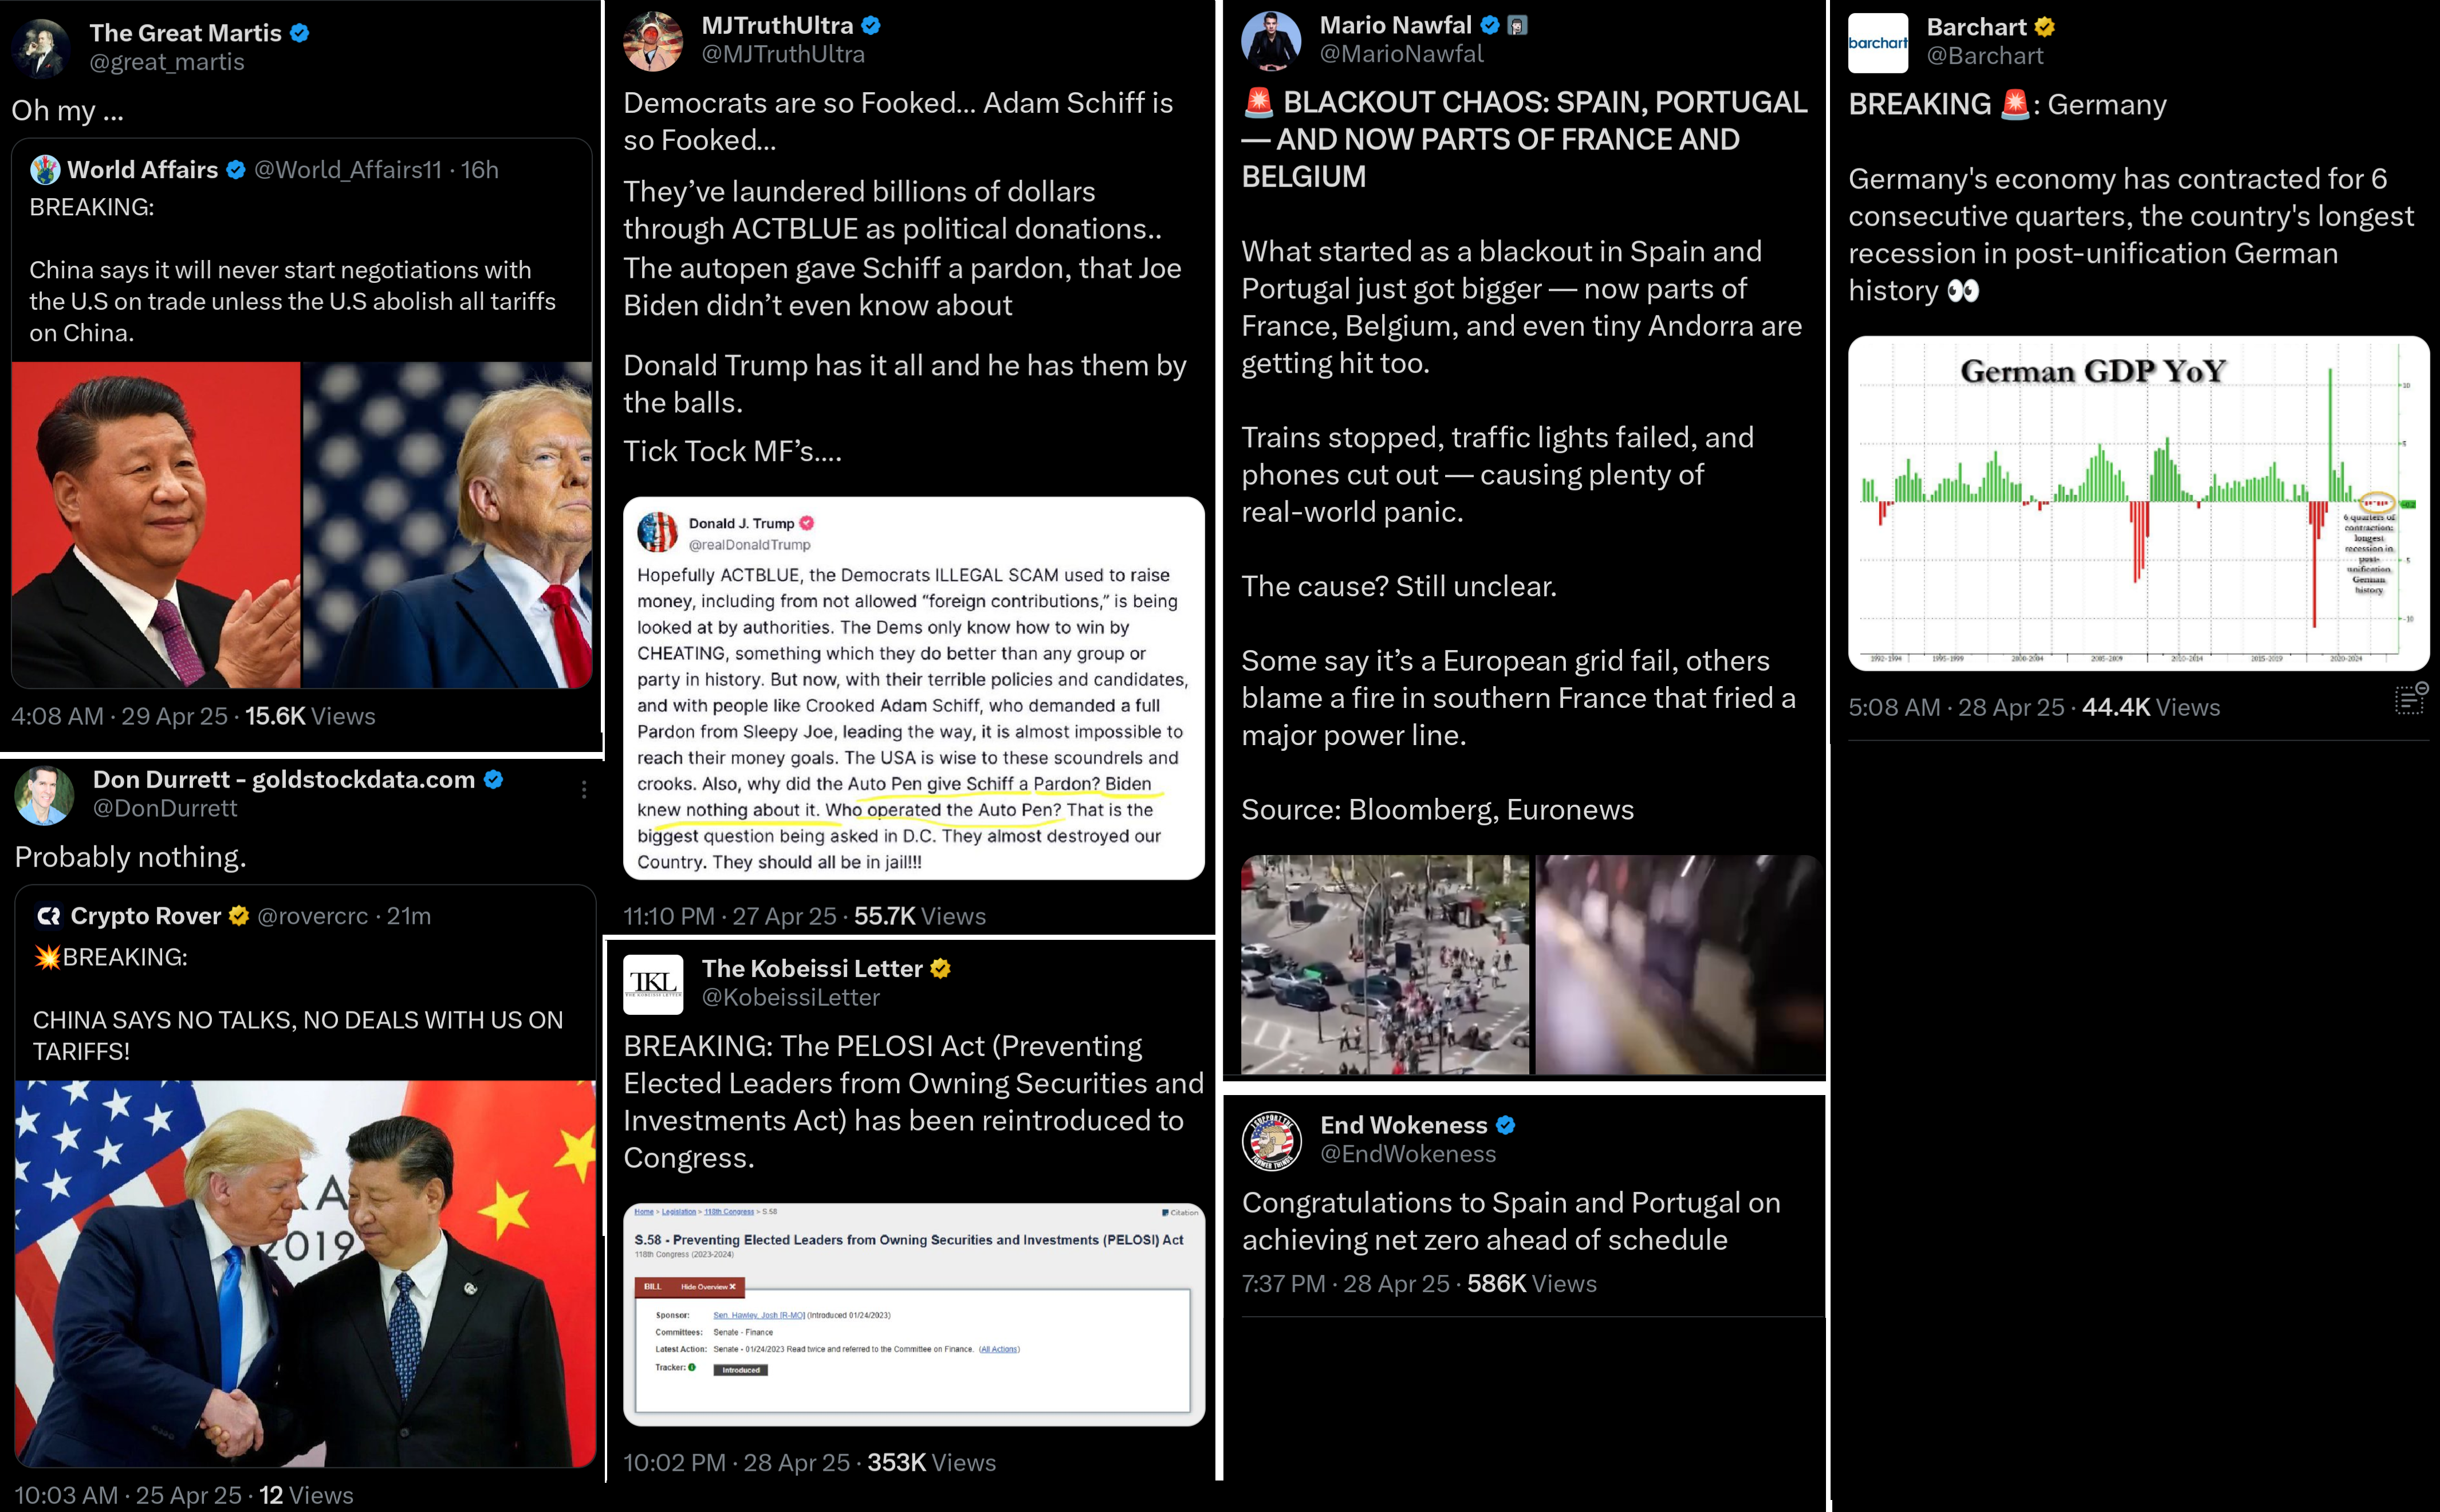Open End Wokeness profile avatar

click(x=1271, y=1141)
